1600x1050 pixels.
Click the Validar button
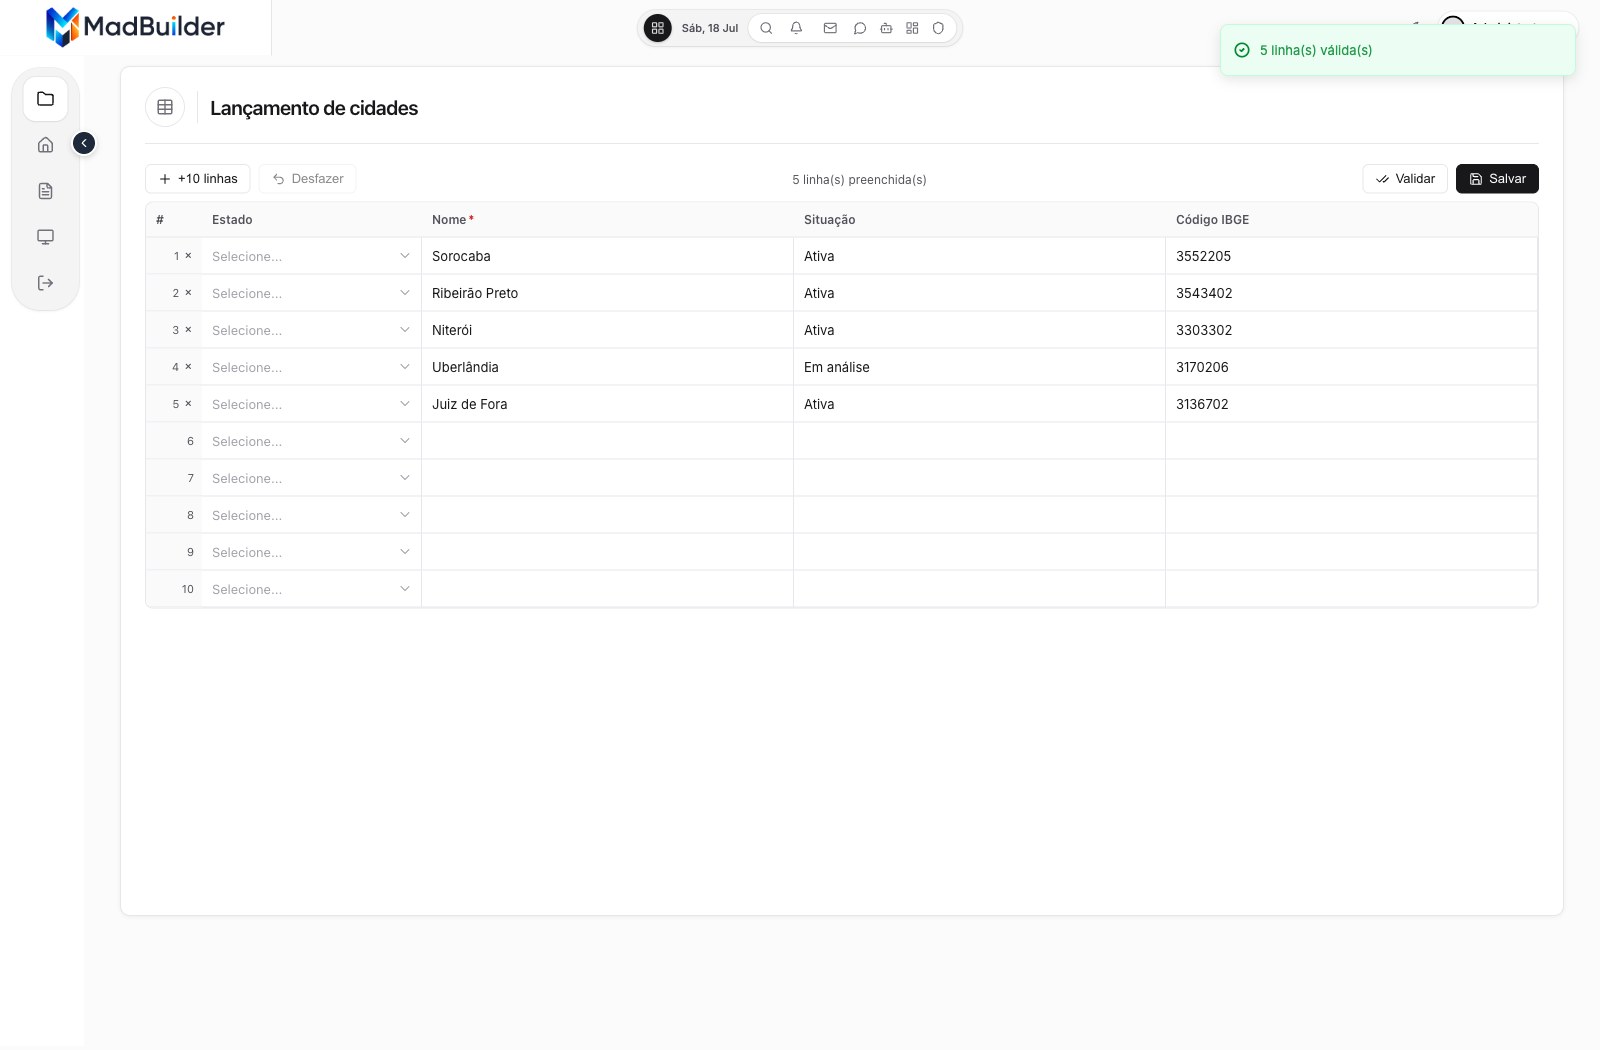pyautogui.click(x=1405, y=179)
